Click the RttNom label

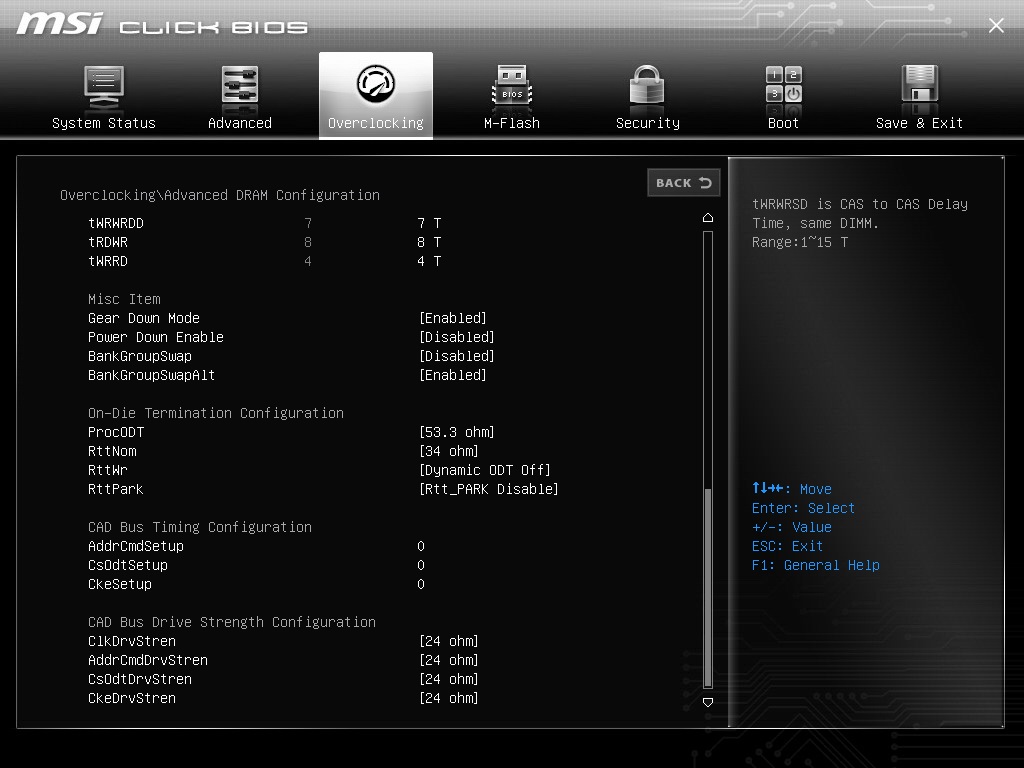pyautogui.click(x=112, y=451)
